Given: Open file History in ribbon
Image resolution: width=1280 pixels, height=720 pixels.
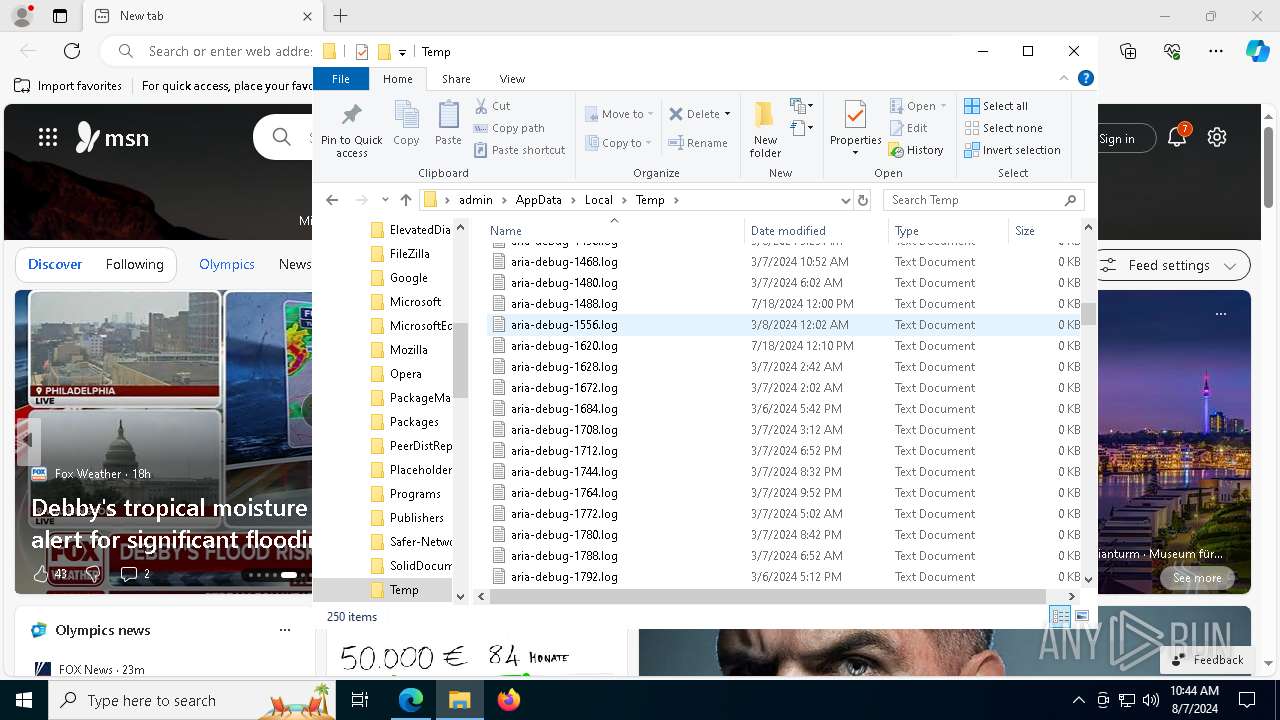Looking at the screenshot, I should 916,150.
